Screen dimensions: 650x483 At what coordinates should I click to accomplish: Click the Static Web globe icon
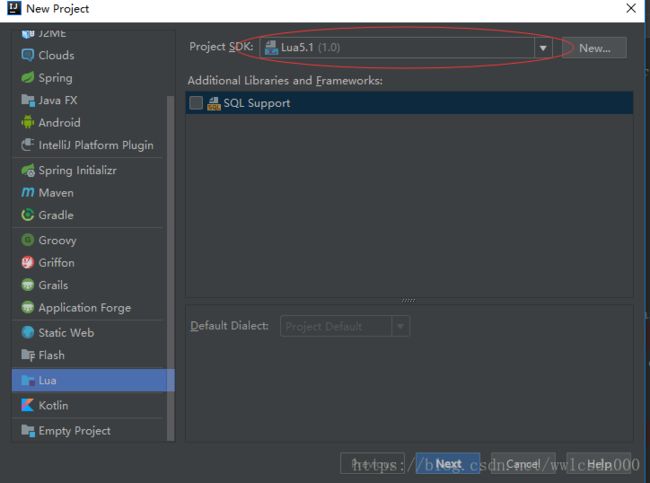pos(28,333)
